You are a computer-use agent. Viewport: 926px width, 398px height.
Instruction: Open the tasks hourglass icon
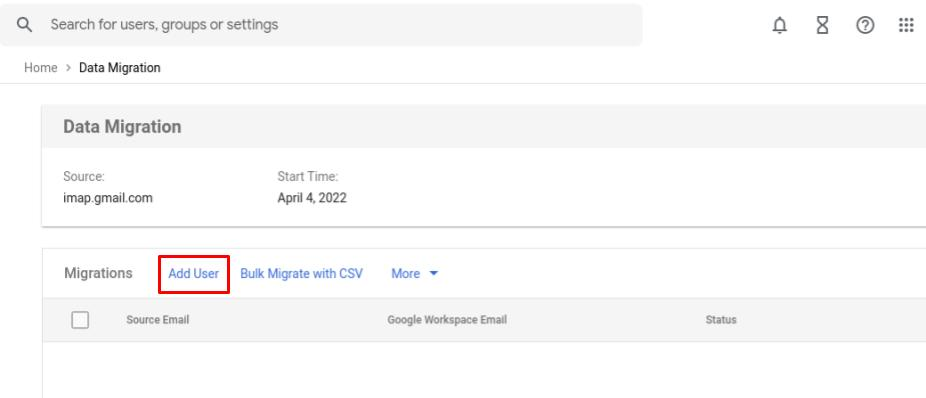[822, 25]
